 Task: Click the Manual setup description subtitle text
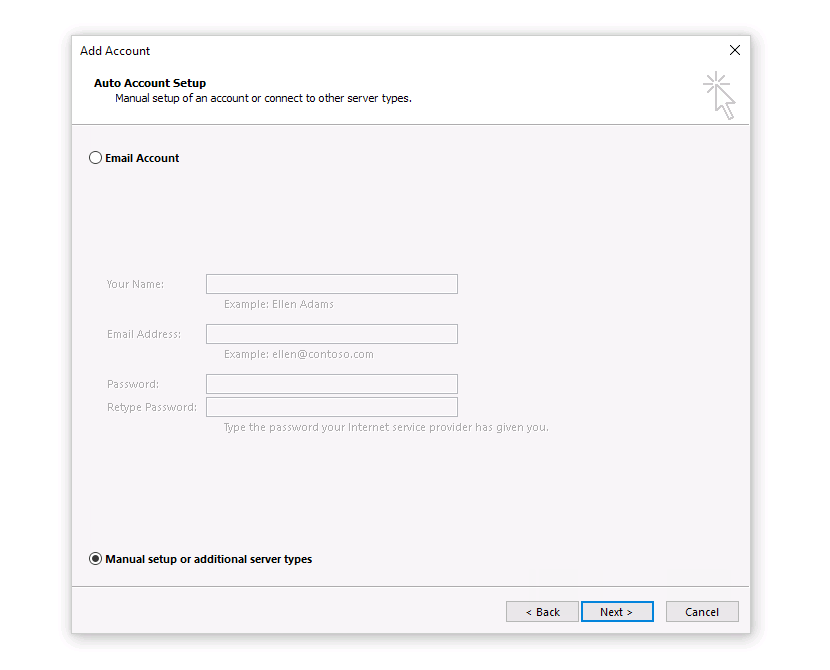tap(263, 99)
